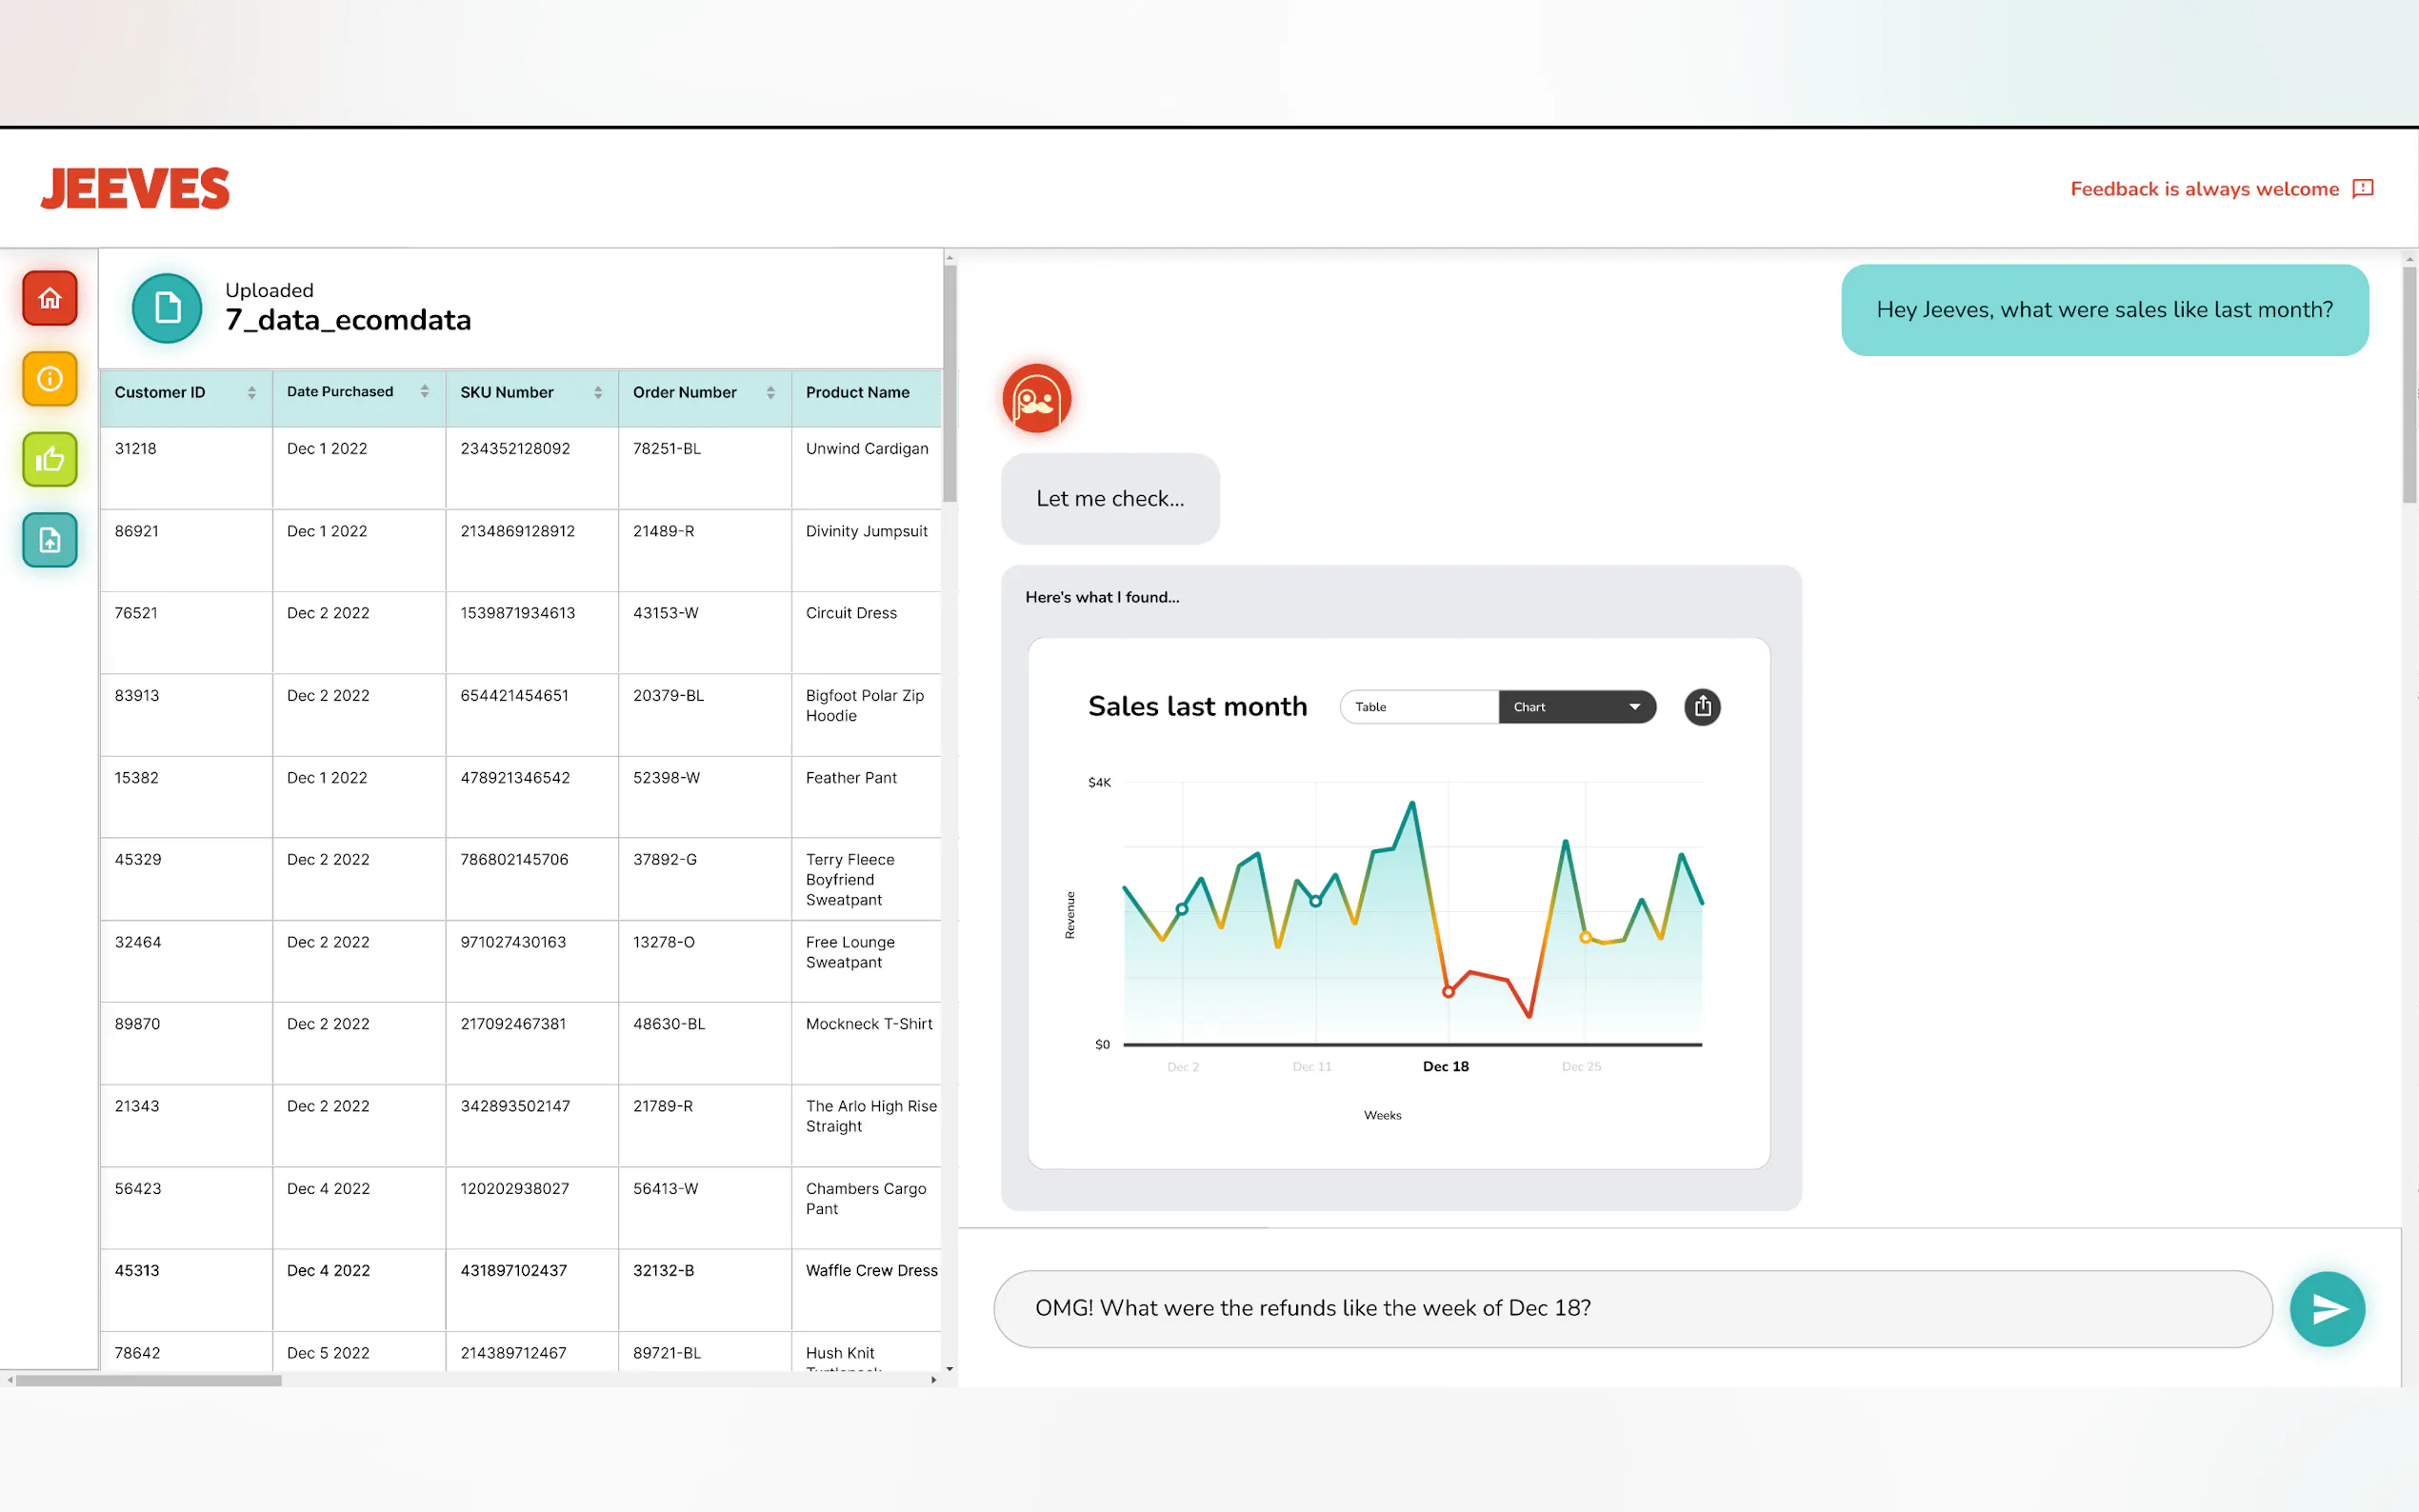Send the message with paper plane button

[2327, 1309]
